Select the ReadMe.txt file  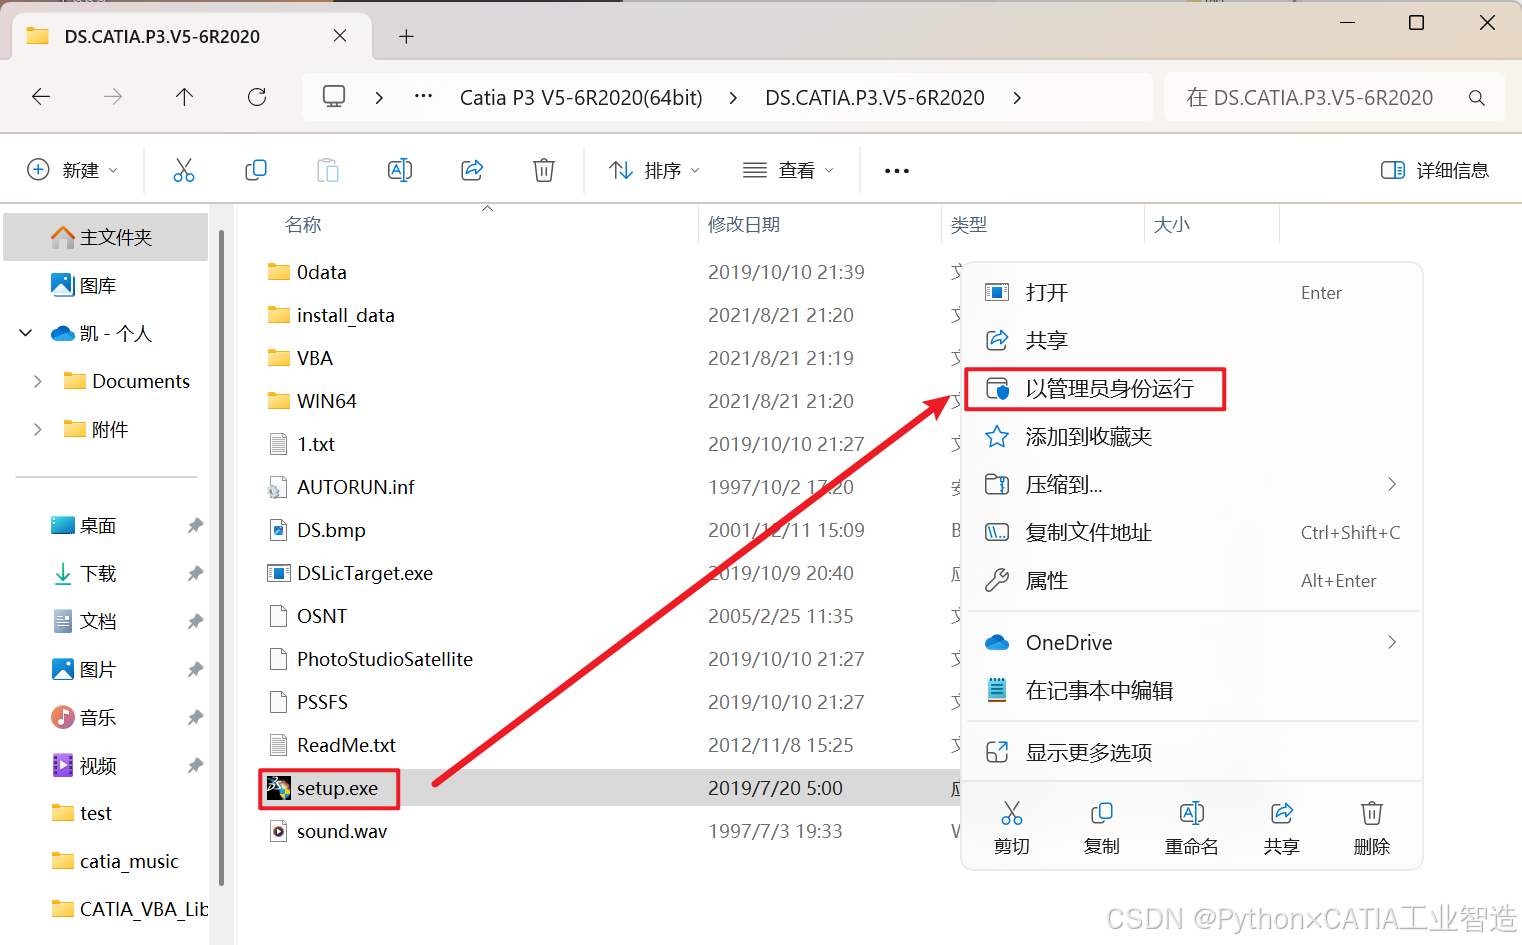346,745
